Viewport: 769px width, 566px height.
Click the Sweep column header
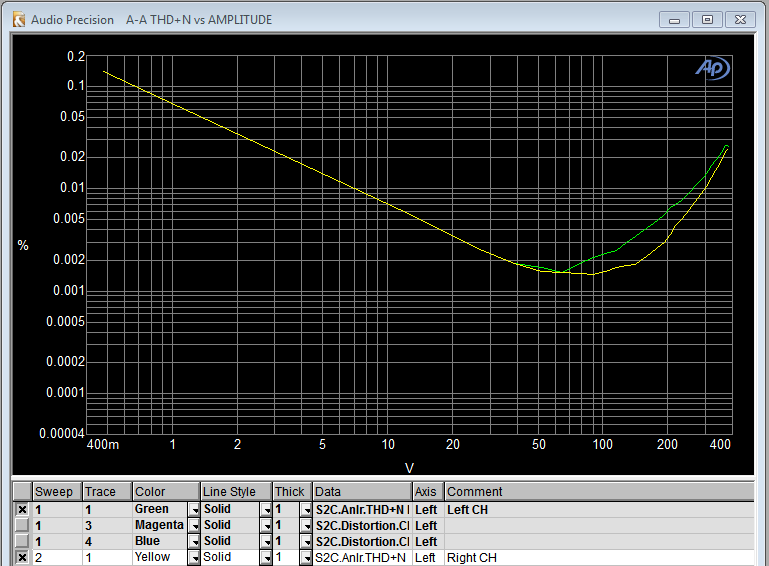click(57, 491)
